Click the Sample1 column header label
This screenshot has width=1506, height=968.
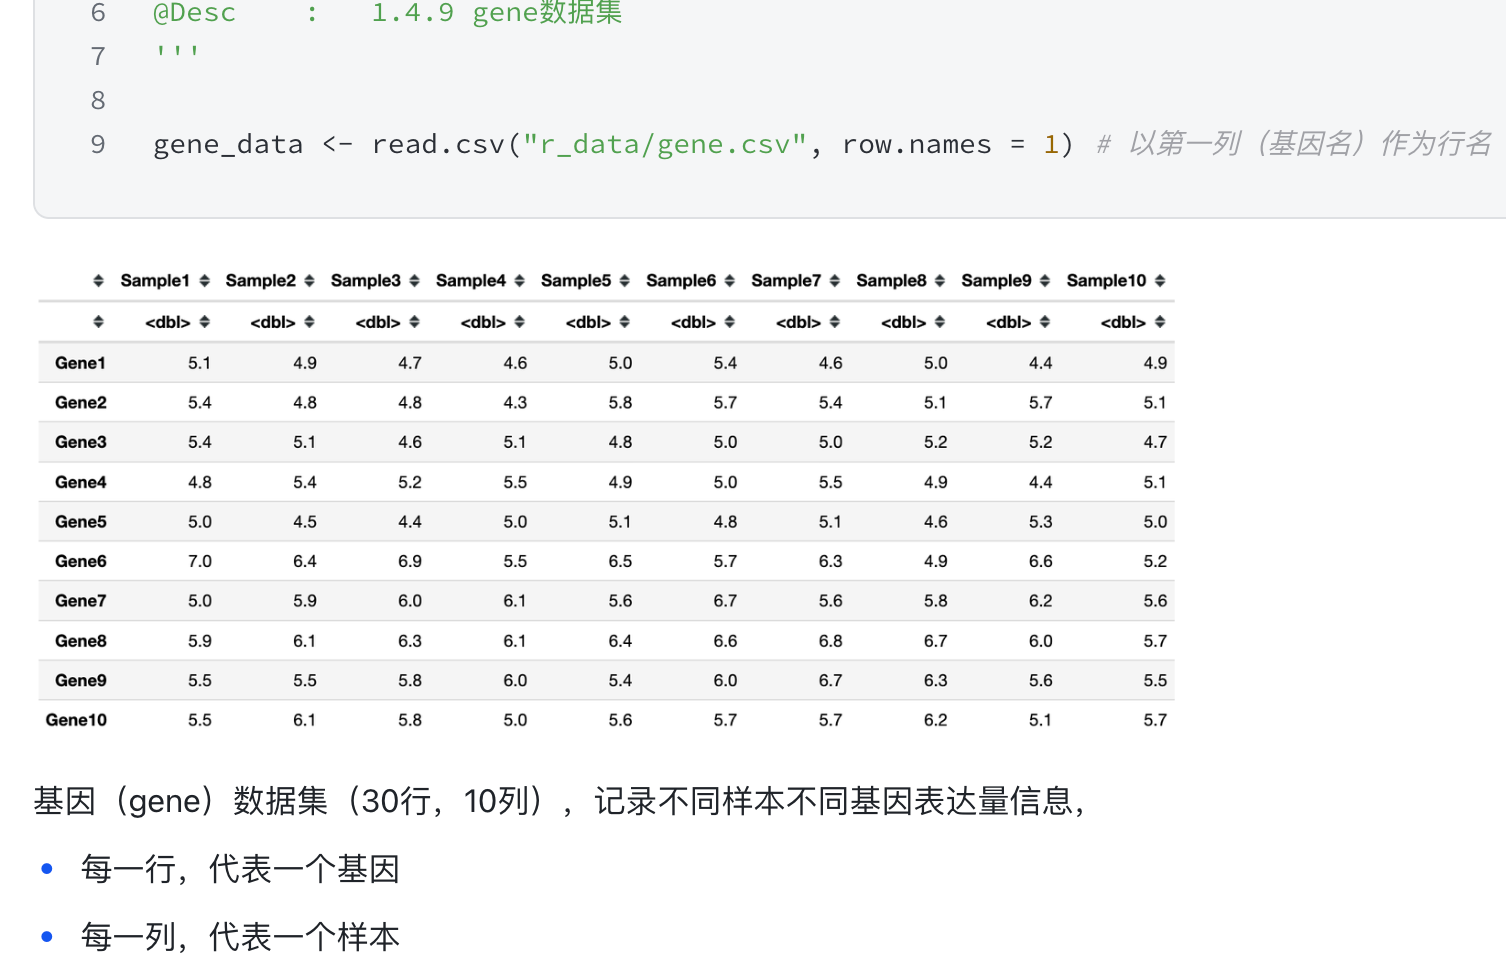155,281
